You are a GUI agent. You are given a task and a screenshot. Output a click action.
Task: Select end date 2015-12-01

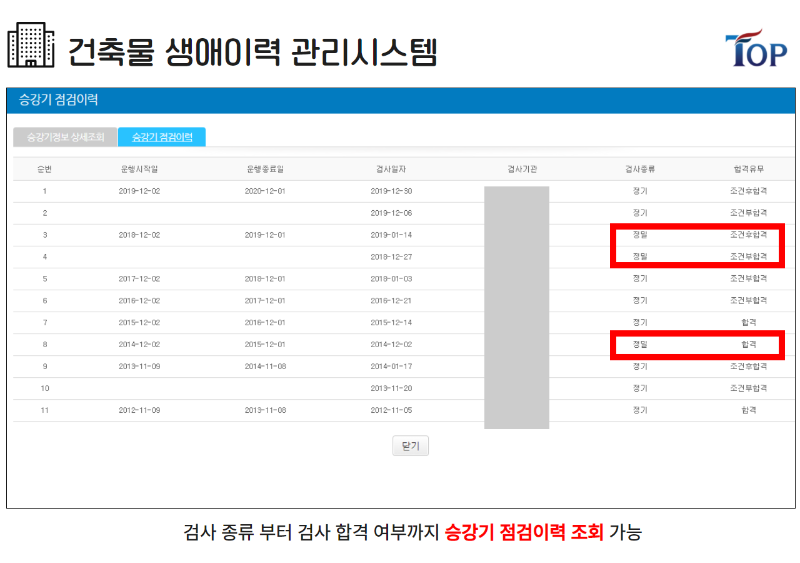tap(265, 345)
